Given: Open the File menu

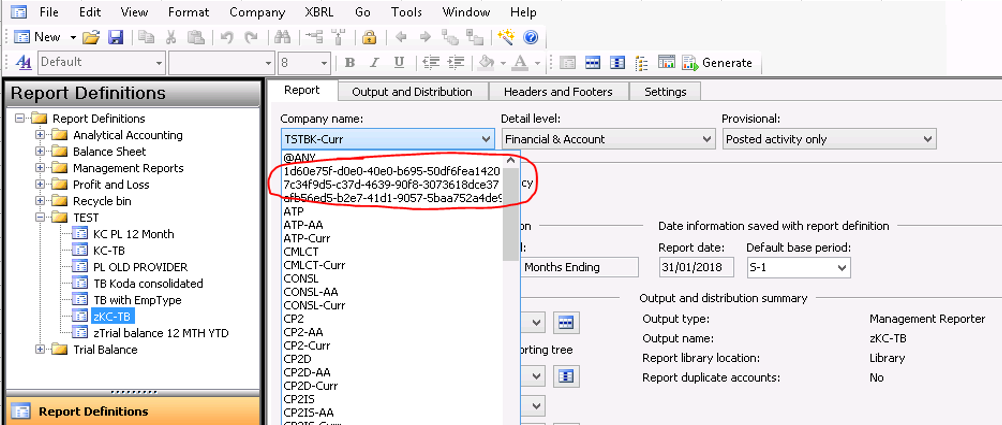Looking at the screenshot, I should tap(49, 12).
